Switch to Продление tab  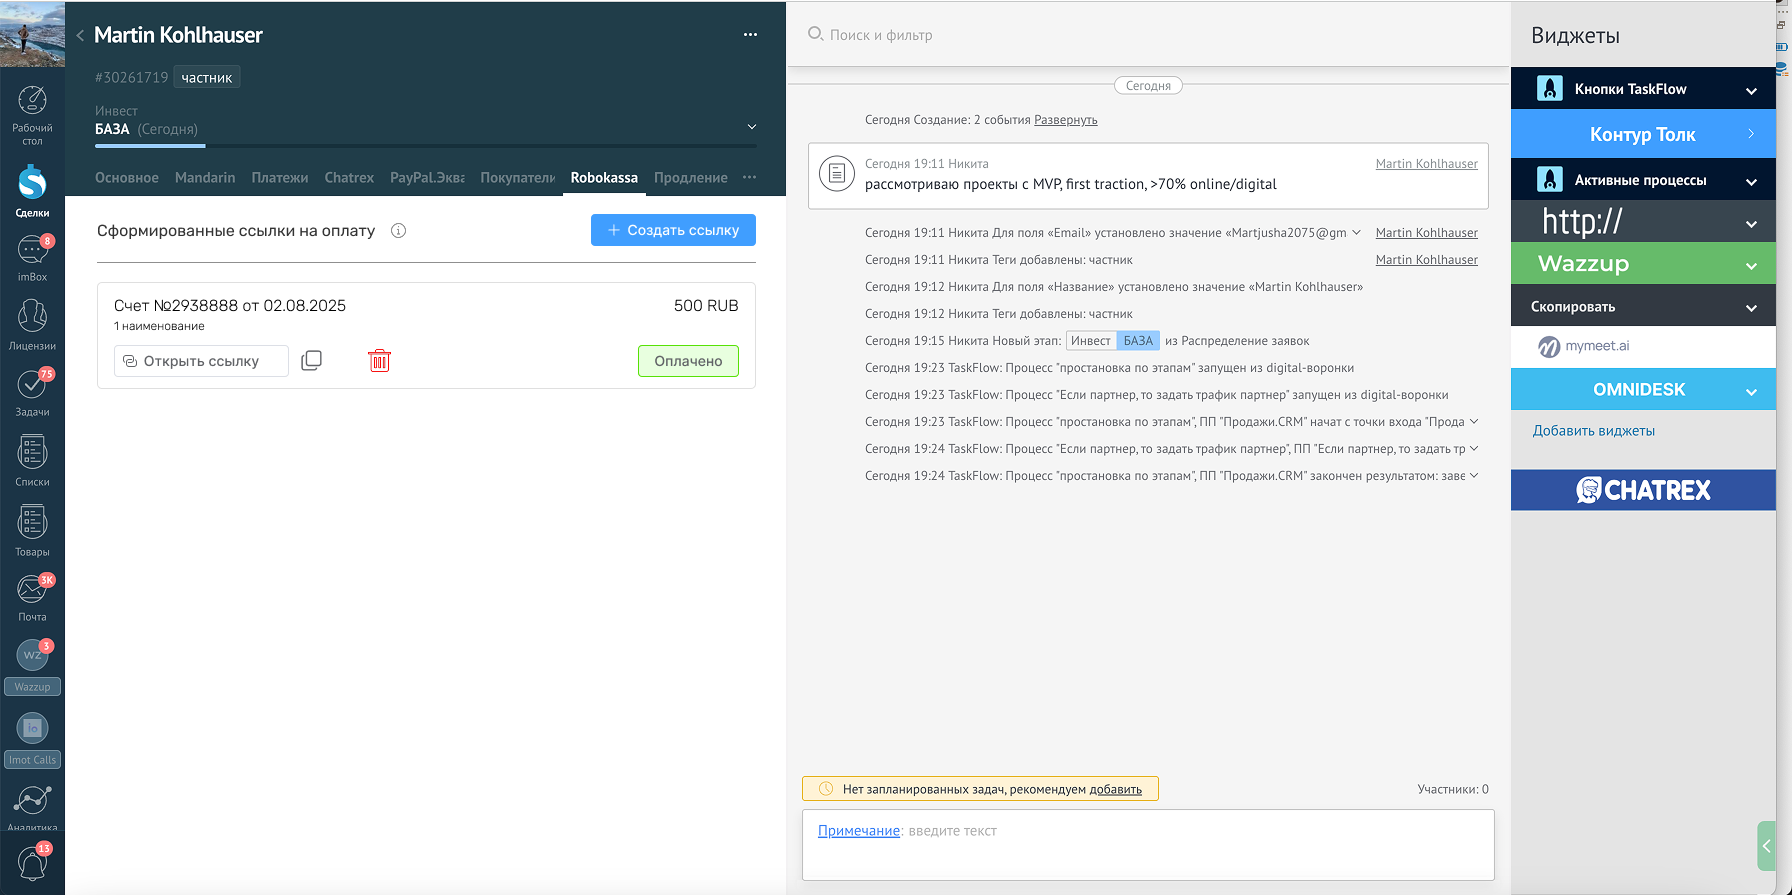pos(691,178)
